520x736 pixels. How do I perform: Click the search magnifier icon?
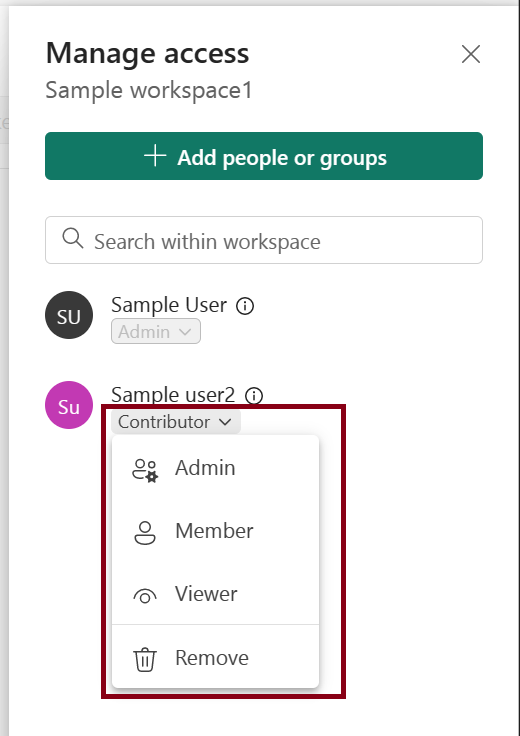(x=73, y=239)
